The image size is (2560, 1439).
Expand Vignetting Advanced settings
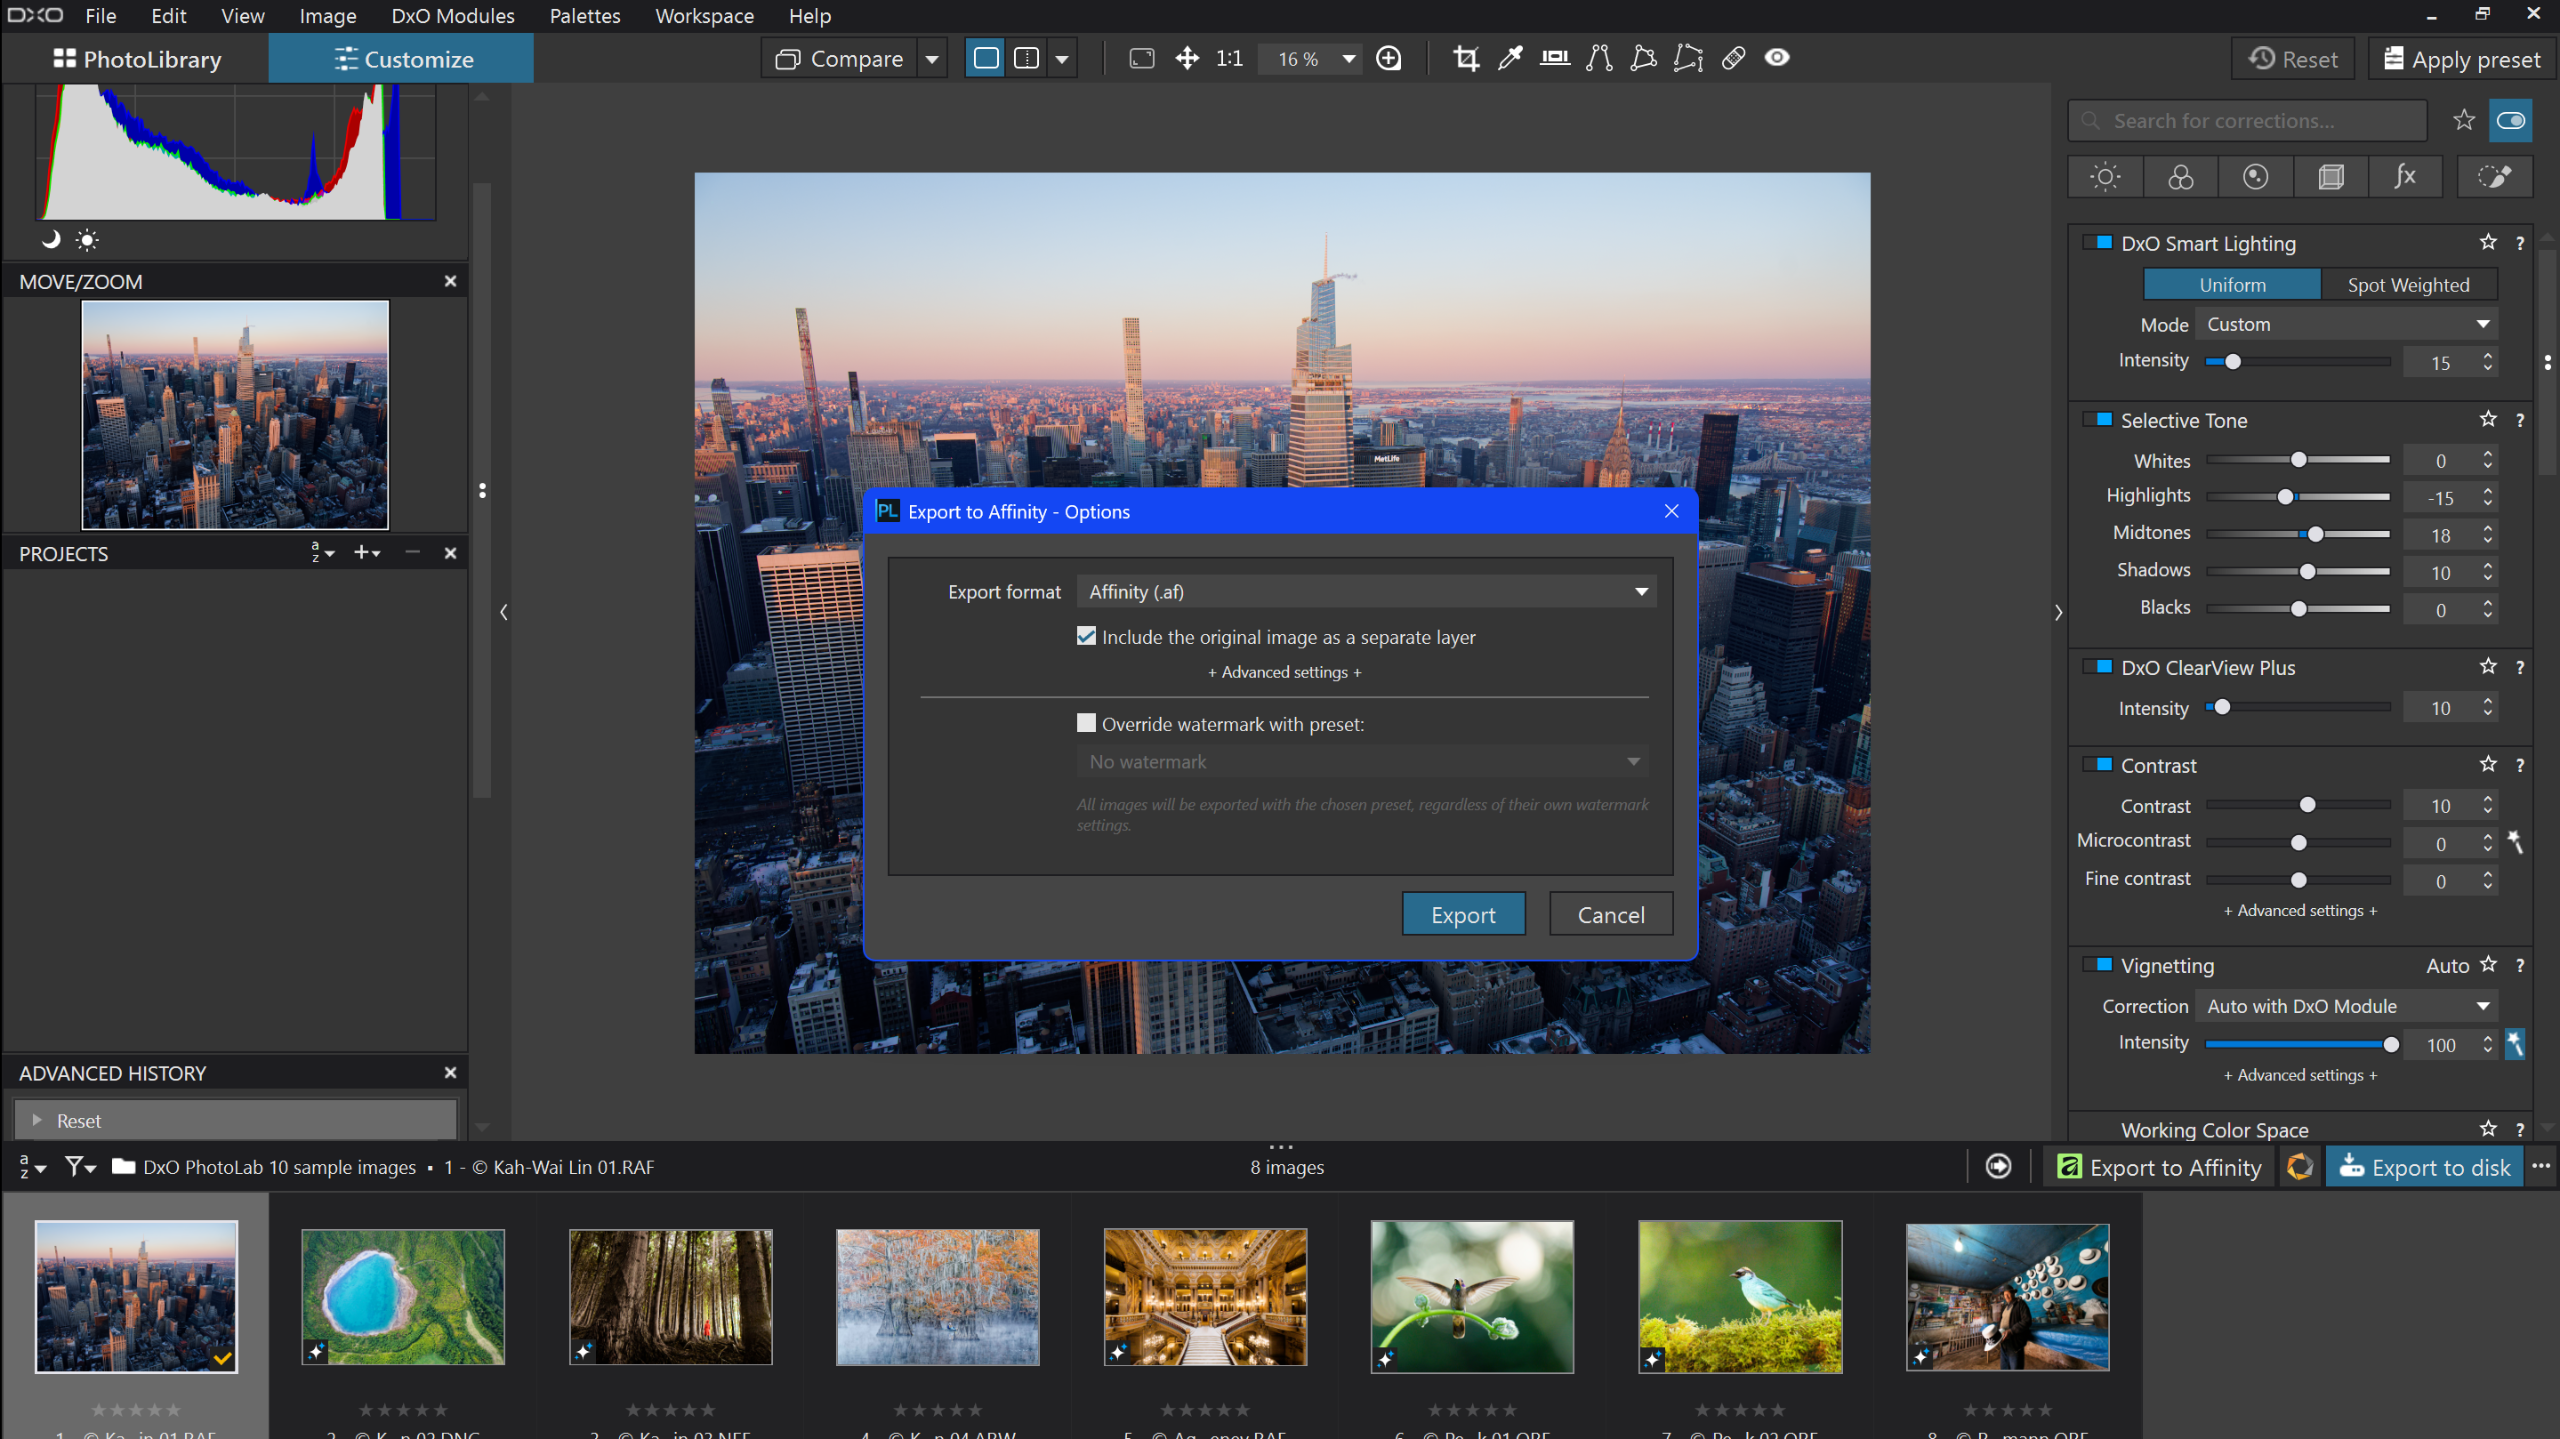[2300, 1075]
